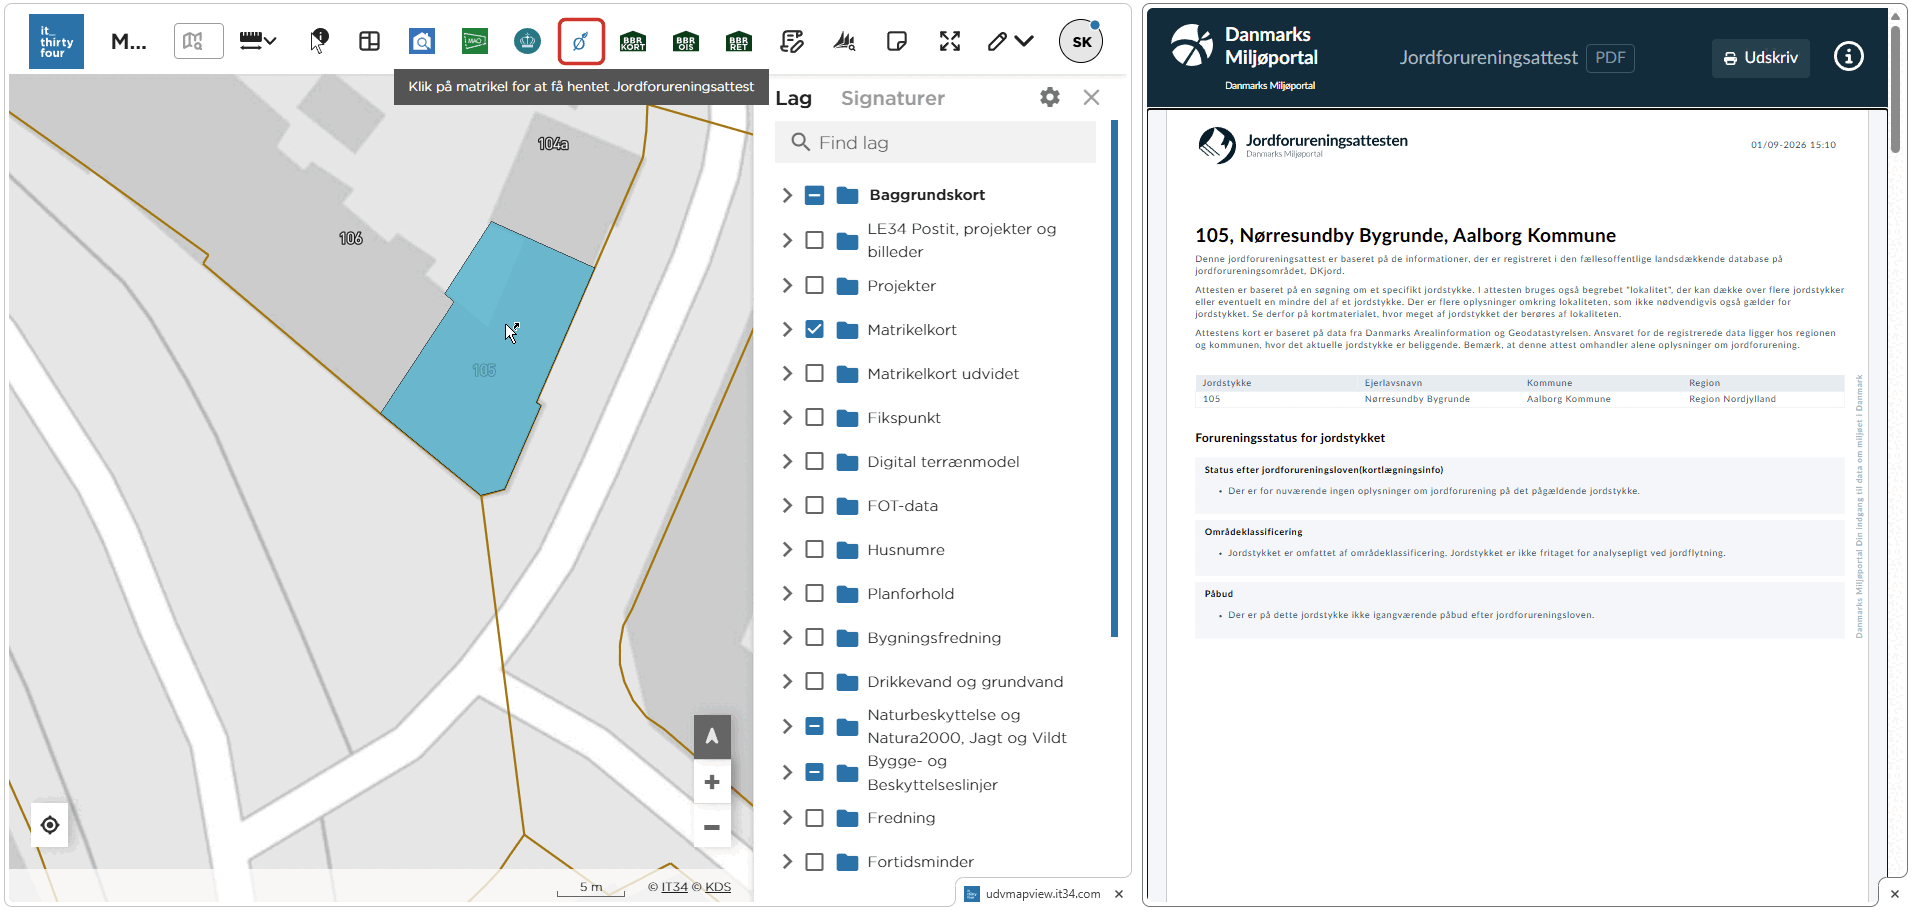
Task: Open the BBR RET tool
Action: (x=739, y=42)
